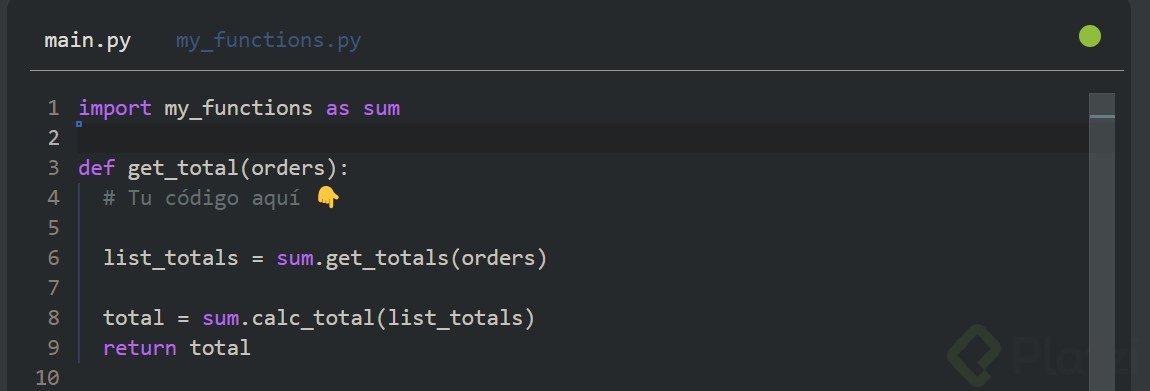Click the green status indicator dot

[x=1090, y=36]
